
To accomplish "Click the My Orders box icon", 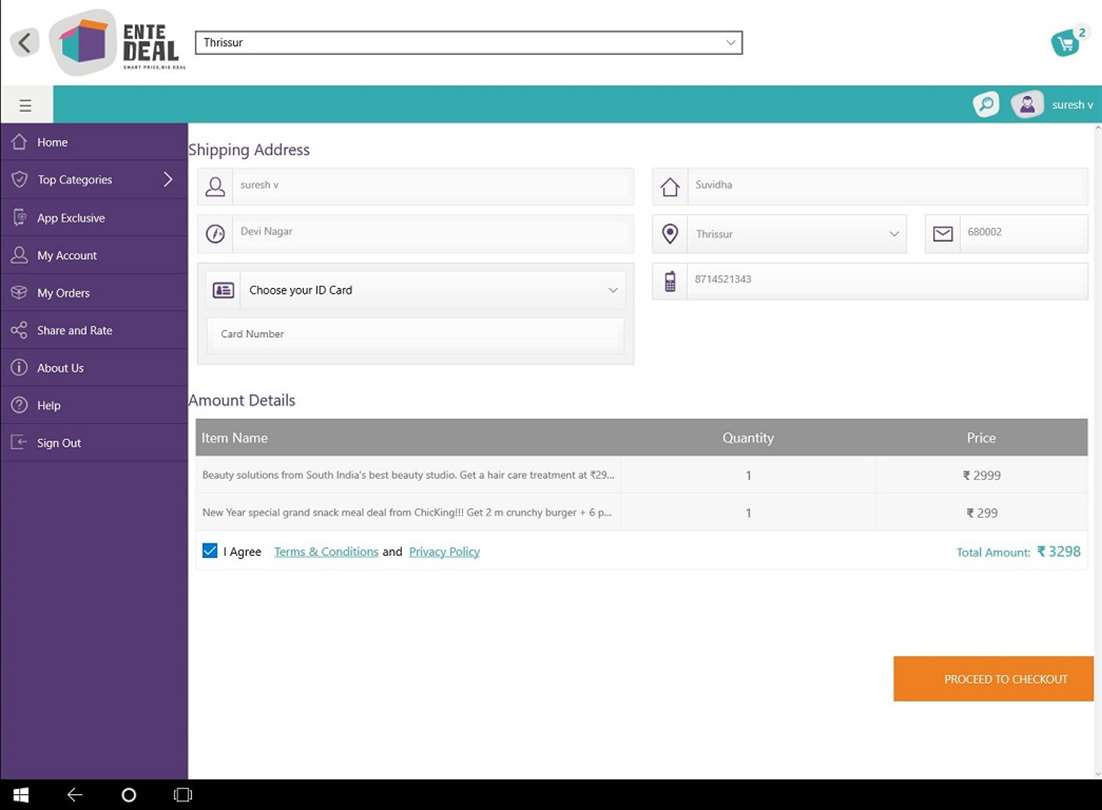I will coord(19,292).
